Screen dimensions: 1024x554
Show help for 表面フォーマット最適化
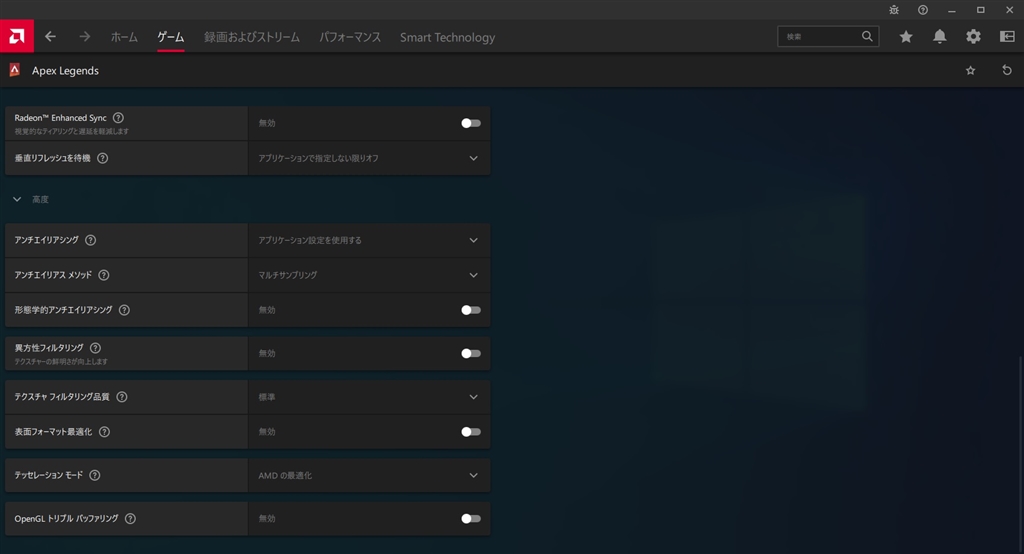104,432
